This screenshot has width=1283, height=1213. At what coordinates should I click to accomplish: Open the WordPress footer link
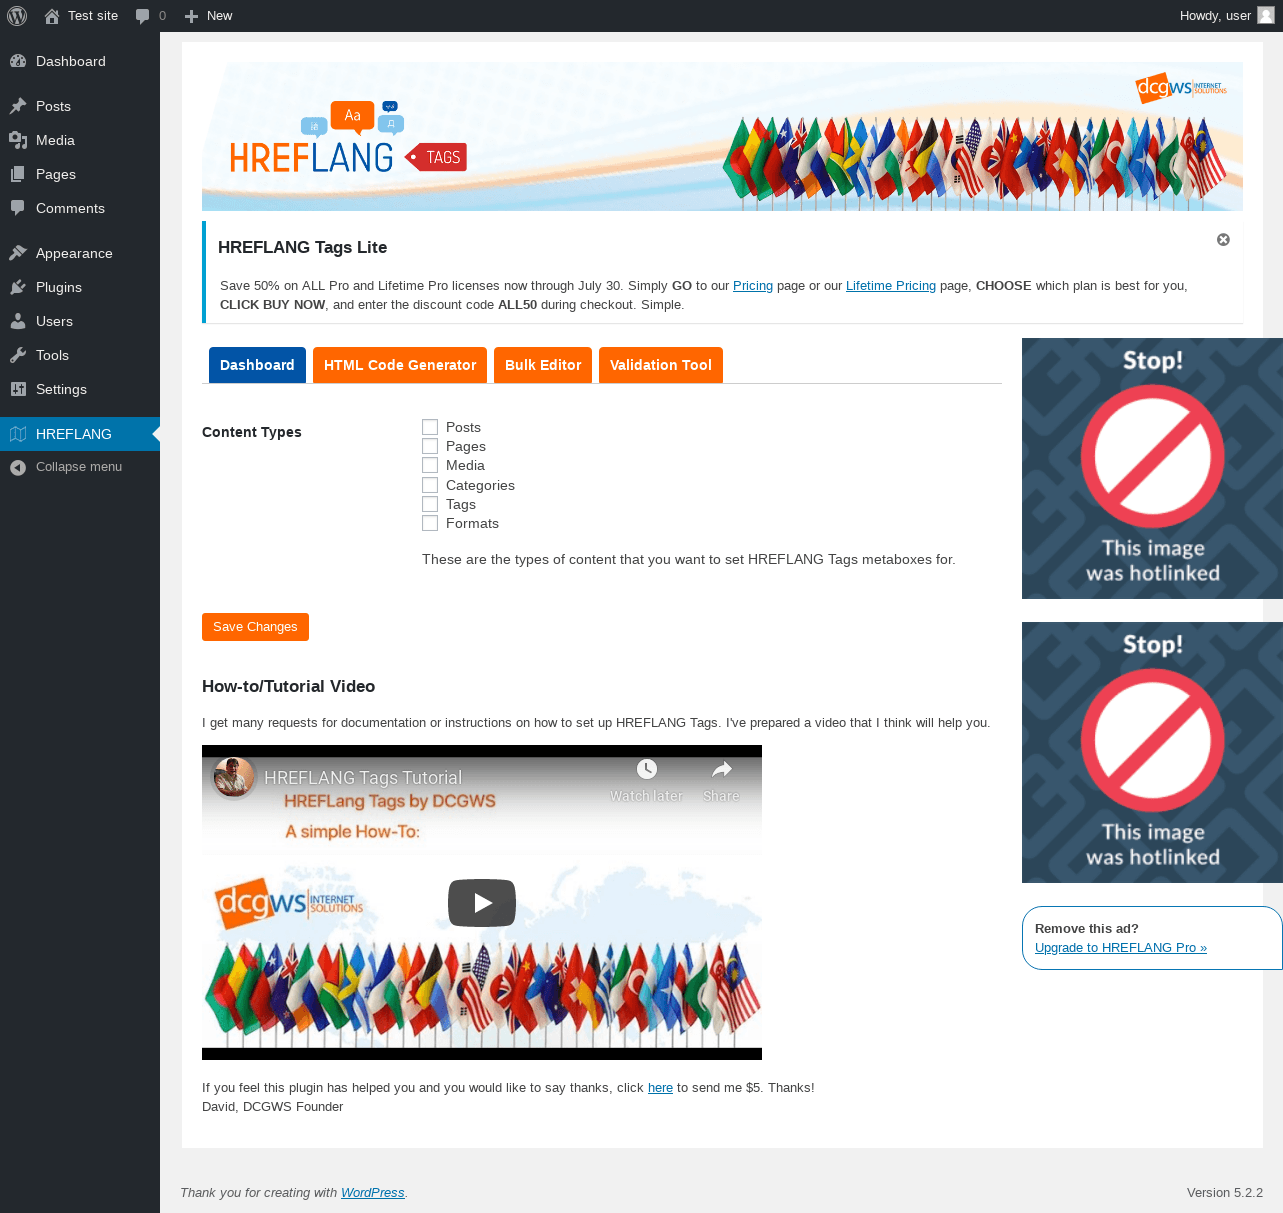(x=373, y=1193)
